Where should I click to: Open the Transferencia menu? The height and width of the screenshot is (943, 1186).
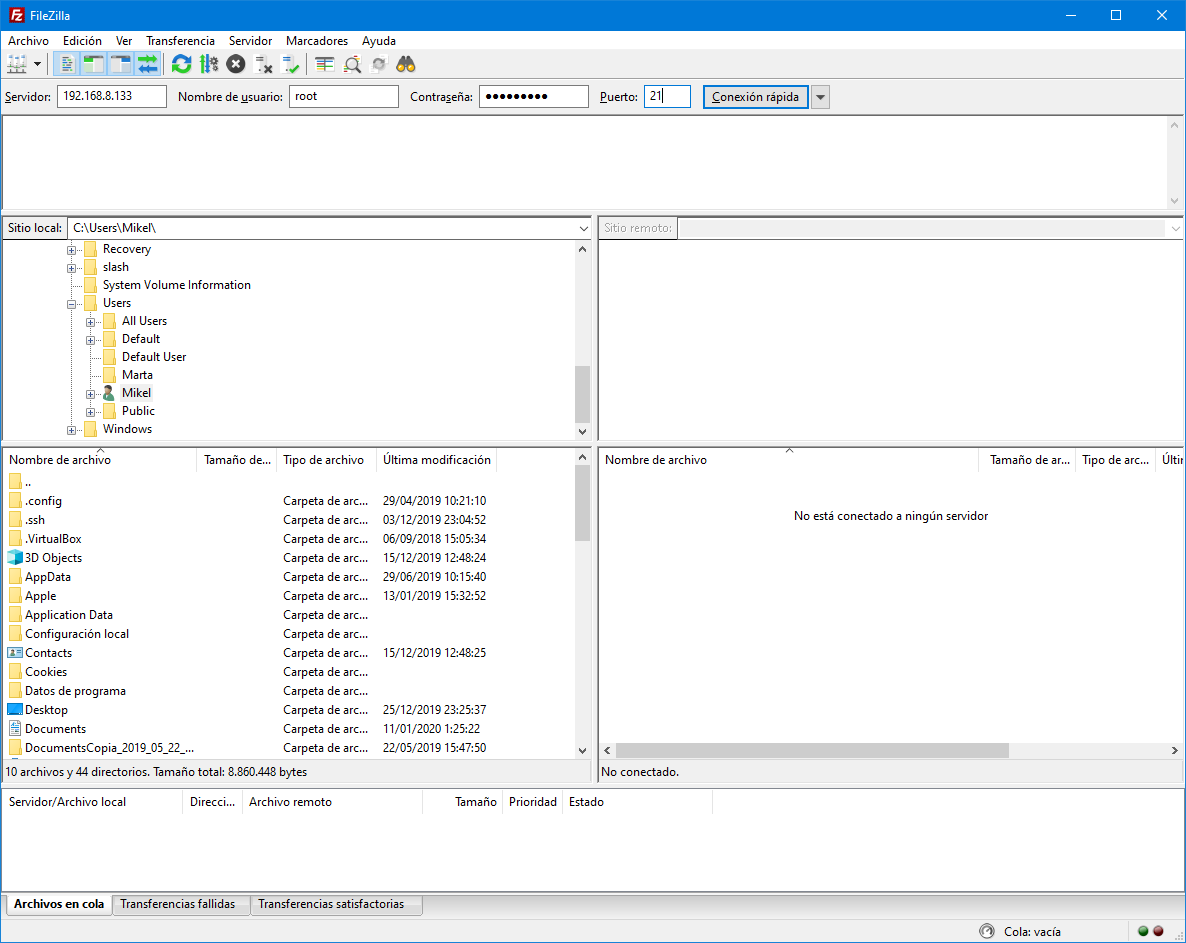coord(180,41)
